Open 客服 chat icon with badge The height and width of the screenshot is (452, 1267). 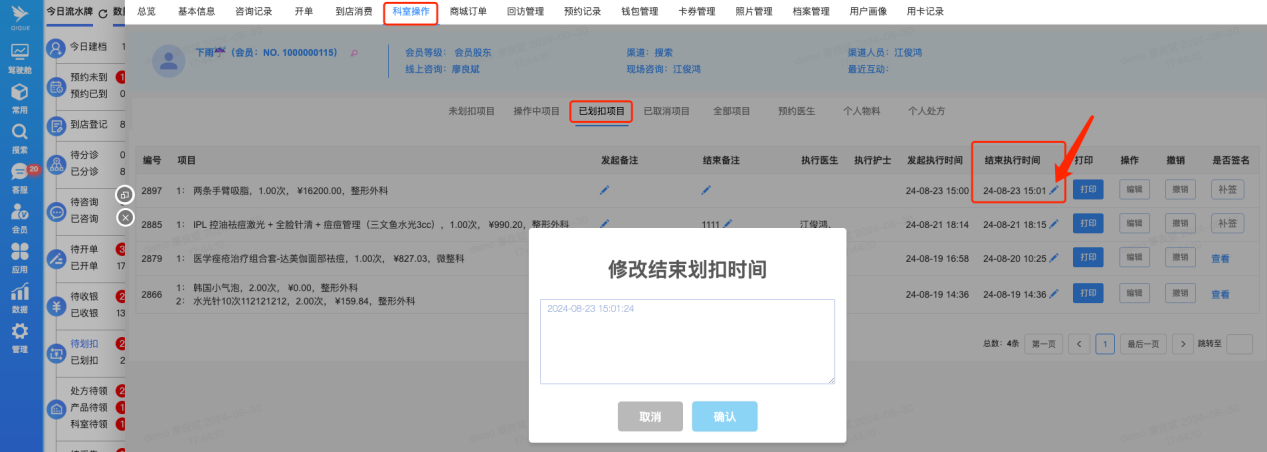pyautogui.click(x=19, y=176)
